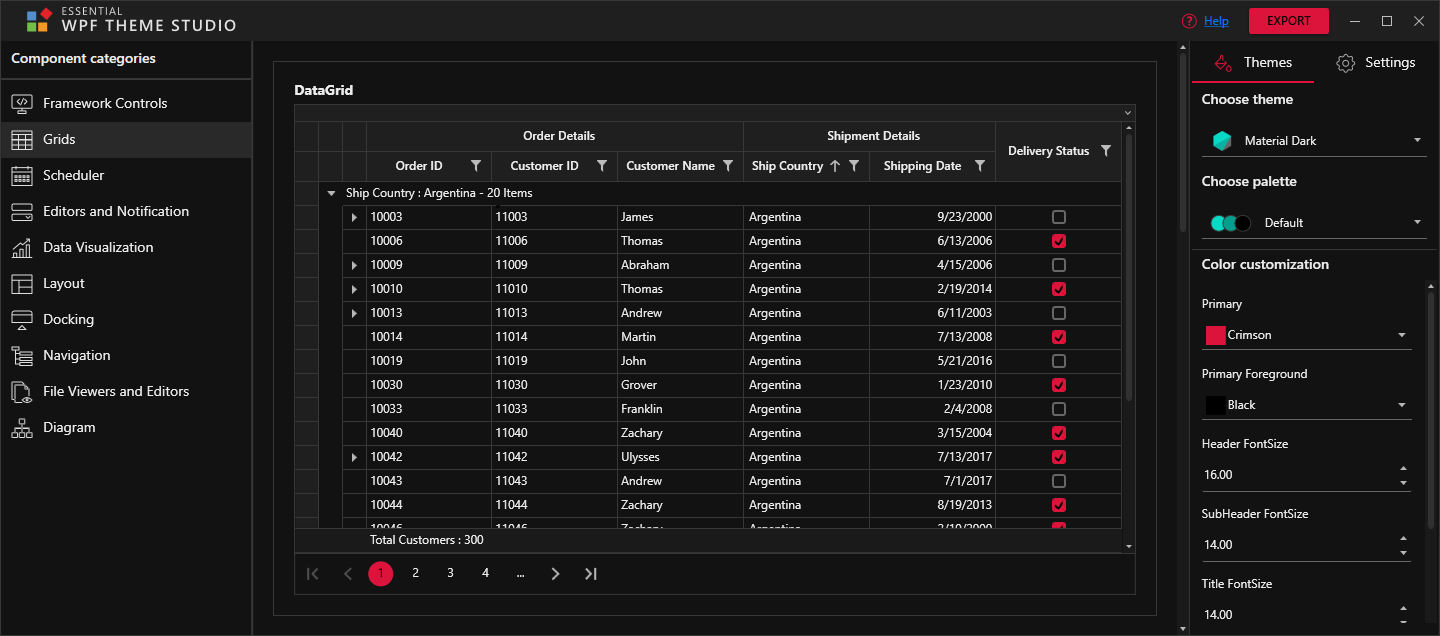
Task: Open the Diagram category icon
Action: (x=22, y=428)
